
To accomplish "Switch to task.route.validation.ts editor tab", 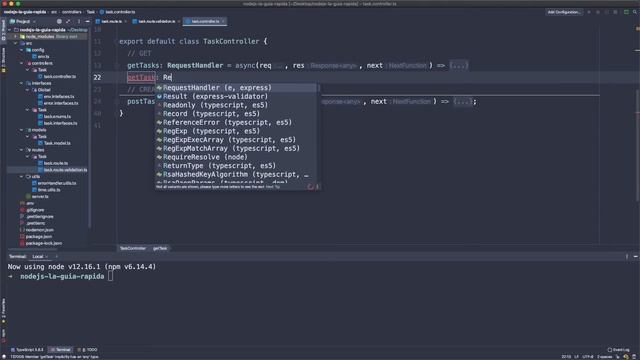I will coord(156,21).
